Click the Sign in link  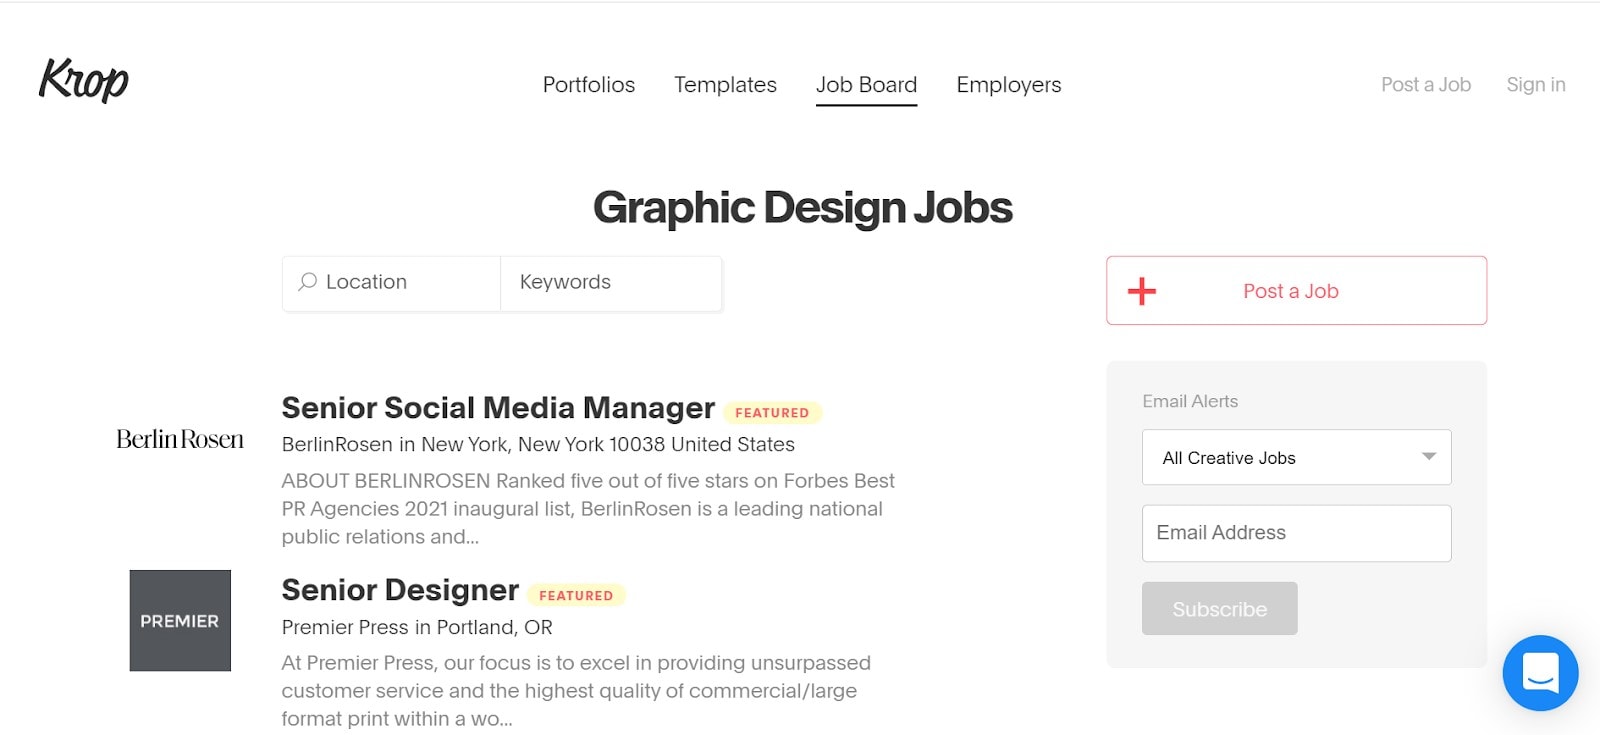pyautogui.click(x=1535, y=85)
